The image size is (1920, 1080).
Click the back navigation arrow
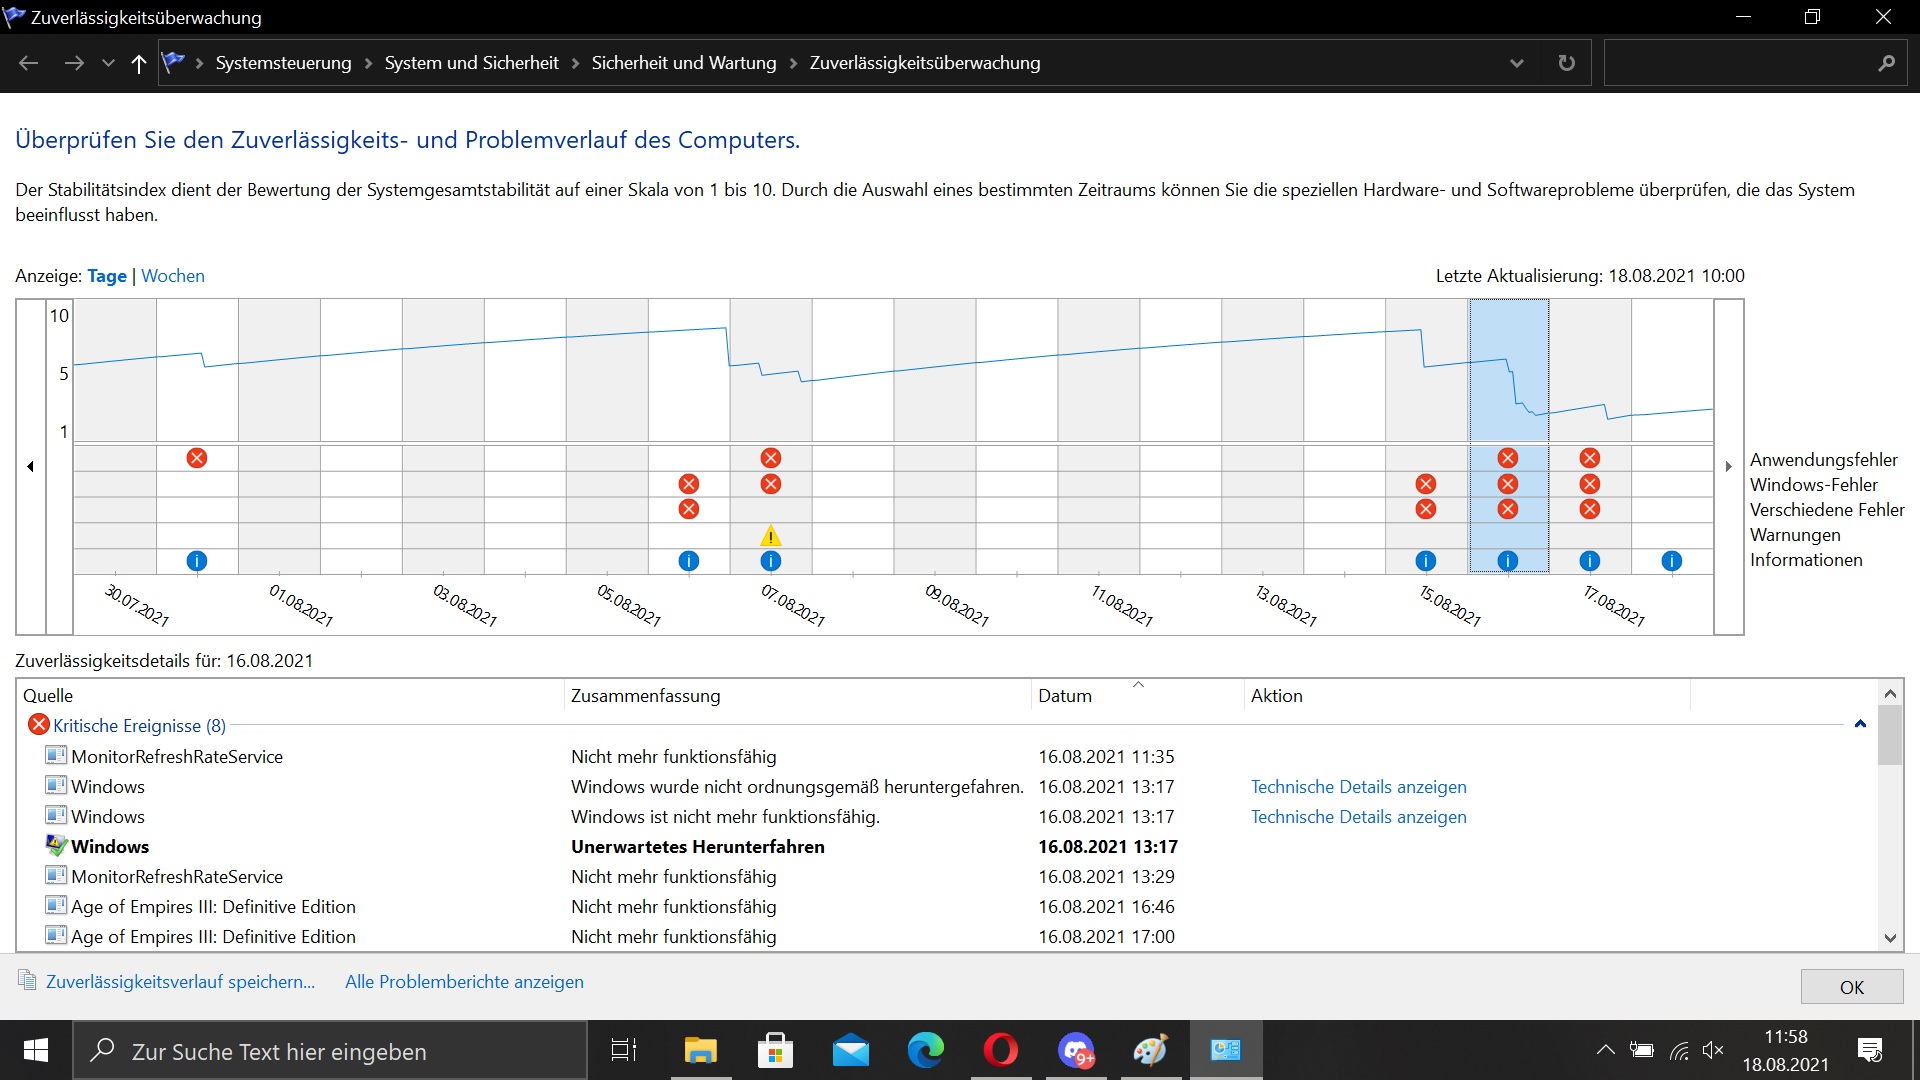(x=29, y=63)
